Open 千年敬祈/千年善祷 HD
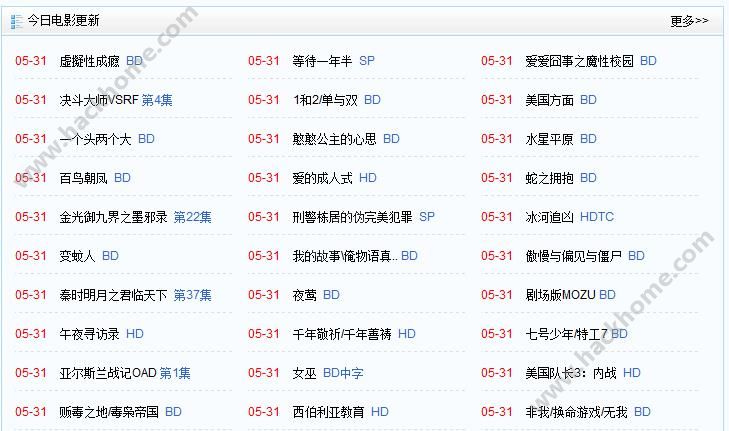The height and width of the screenshot is (431, 729). [x=354, y=334]
